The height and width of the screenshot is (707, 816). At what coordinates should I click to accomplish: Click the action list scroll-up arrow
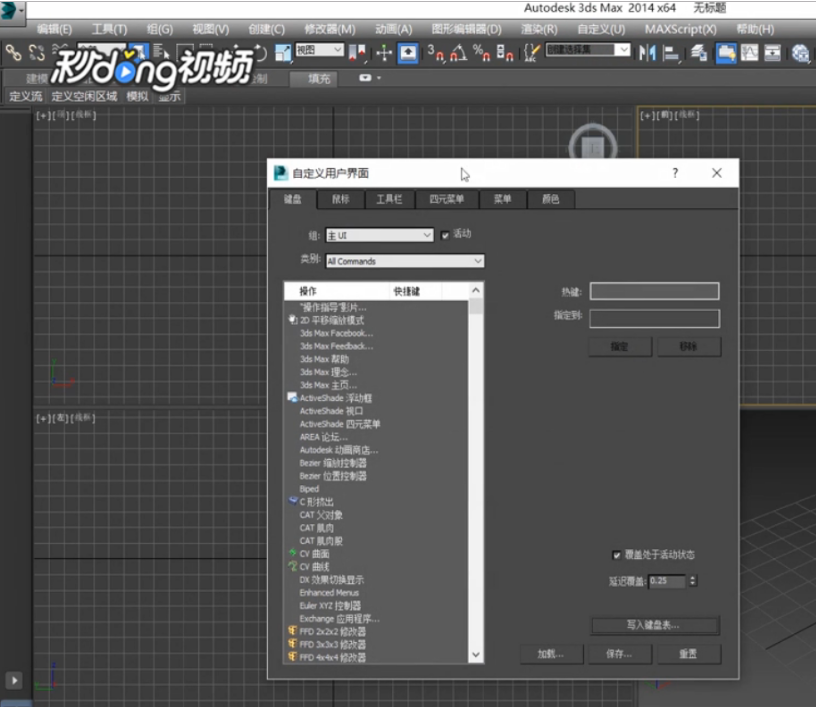(x=476, y=290)
